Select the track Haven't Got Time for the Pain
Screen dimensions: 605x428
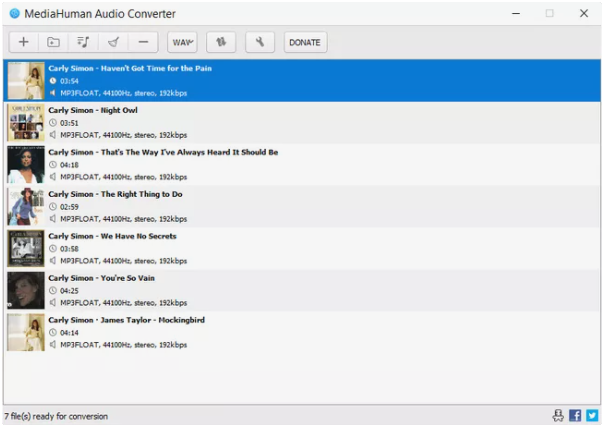point(302,81)
